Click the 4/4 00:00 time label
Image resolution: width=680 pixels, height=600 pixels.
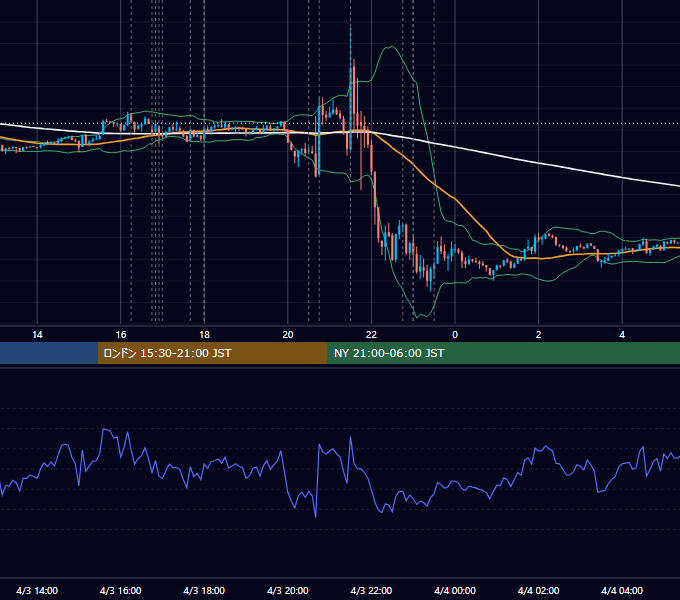pos(455,590)
